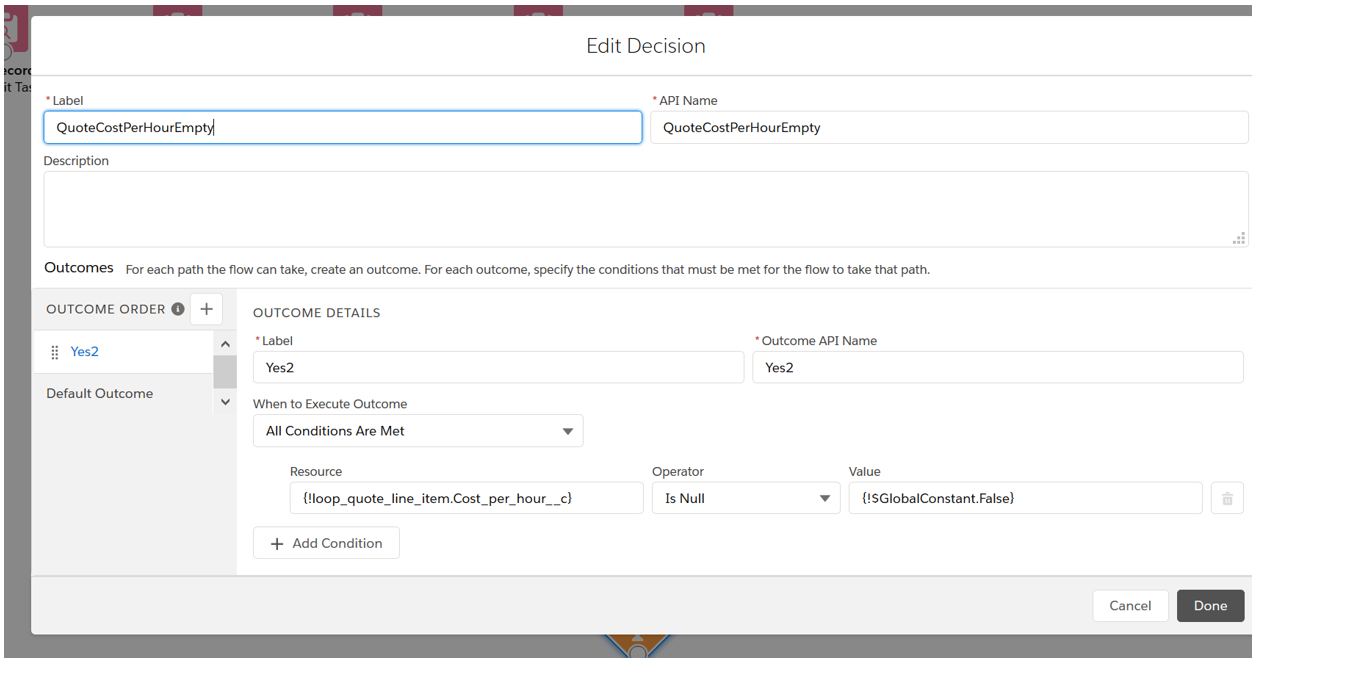This screenshot has width=1350, height=685.
Task: Click the up arrow above the outcome scrollbar
Action: [225, 343]
